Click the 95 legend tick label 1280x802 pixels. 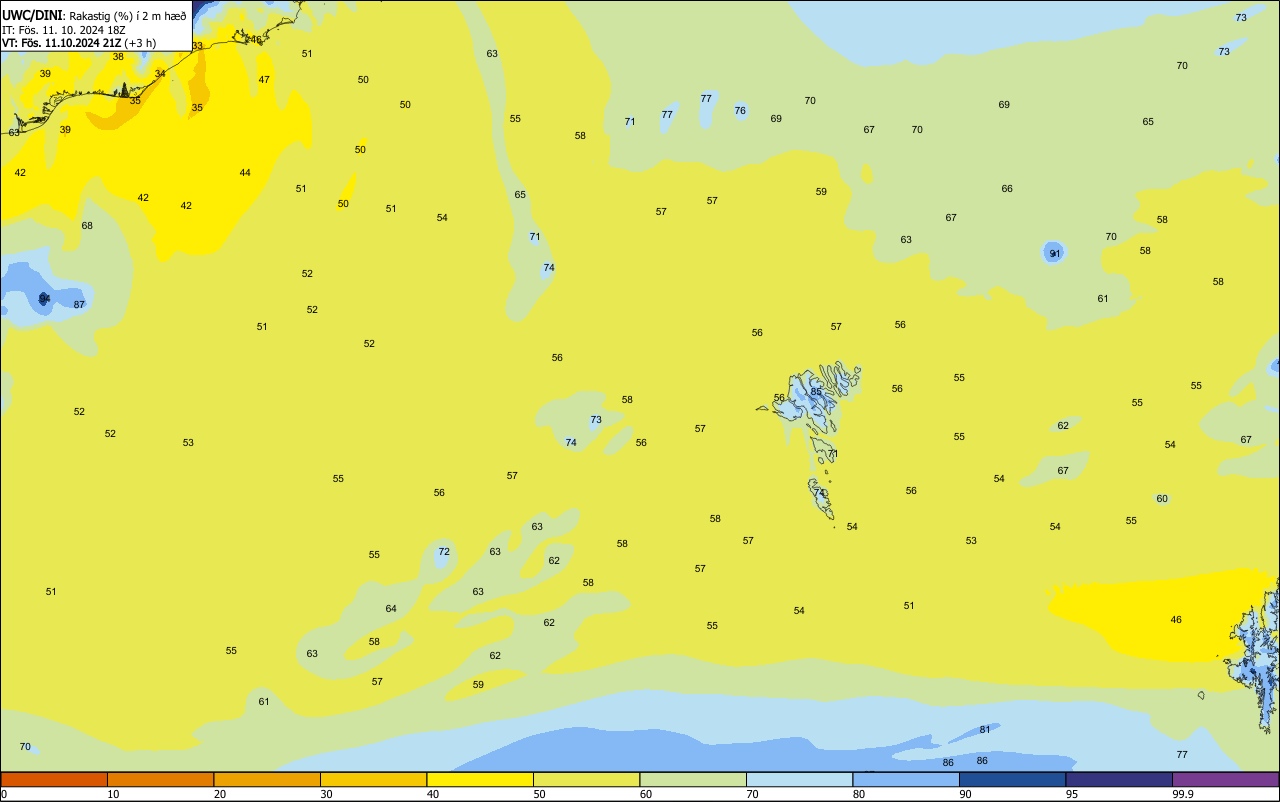pyautogui.click(x=1071, y=794)
